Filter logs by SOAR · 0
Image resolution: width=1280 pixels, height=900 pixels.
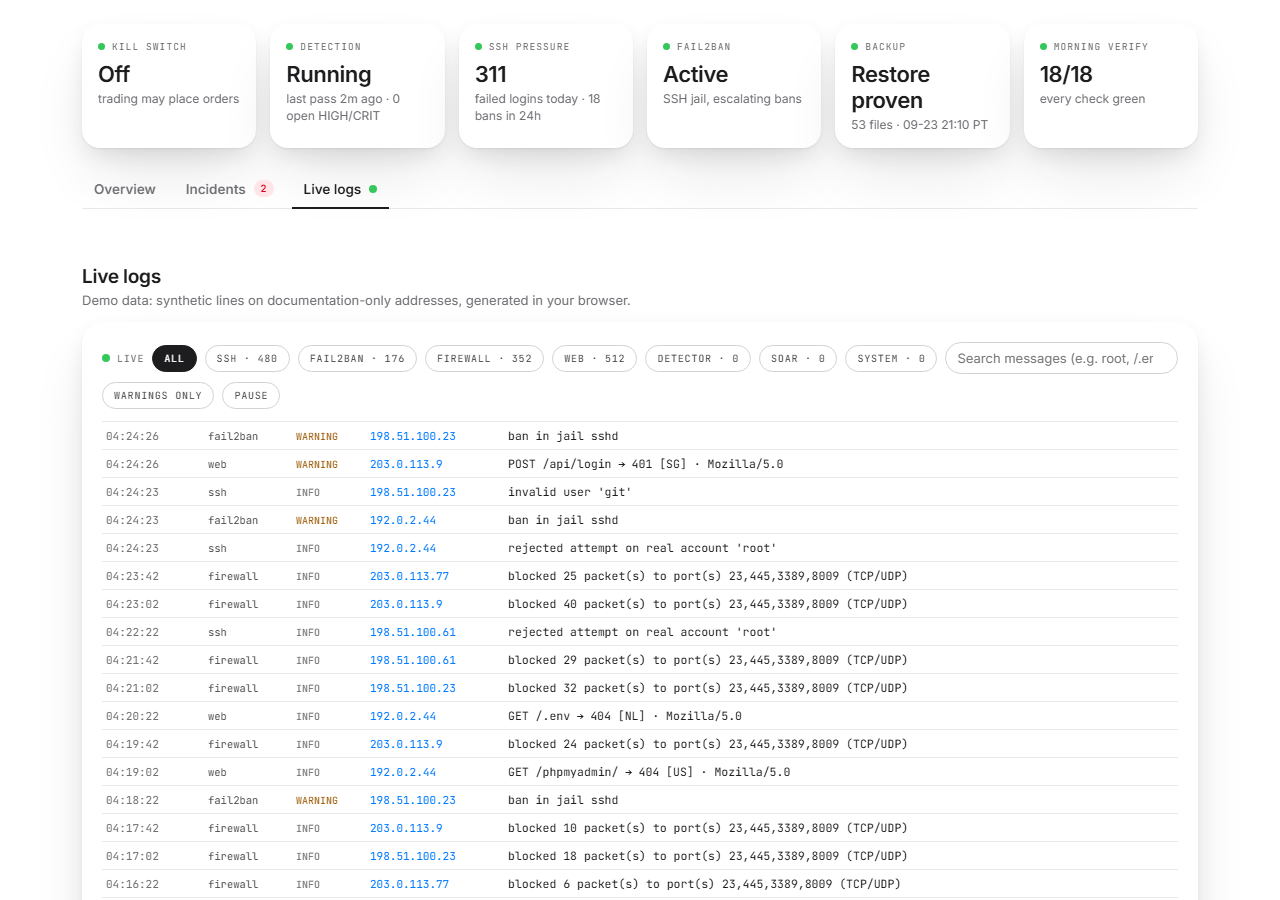(798, 358)
